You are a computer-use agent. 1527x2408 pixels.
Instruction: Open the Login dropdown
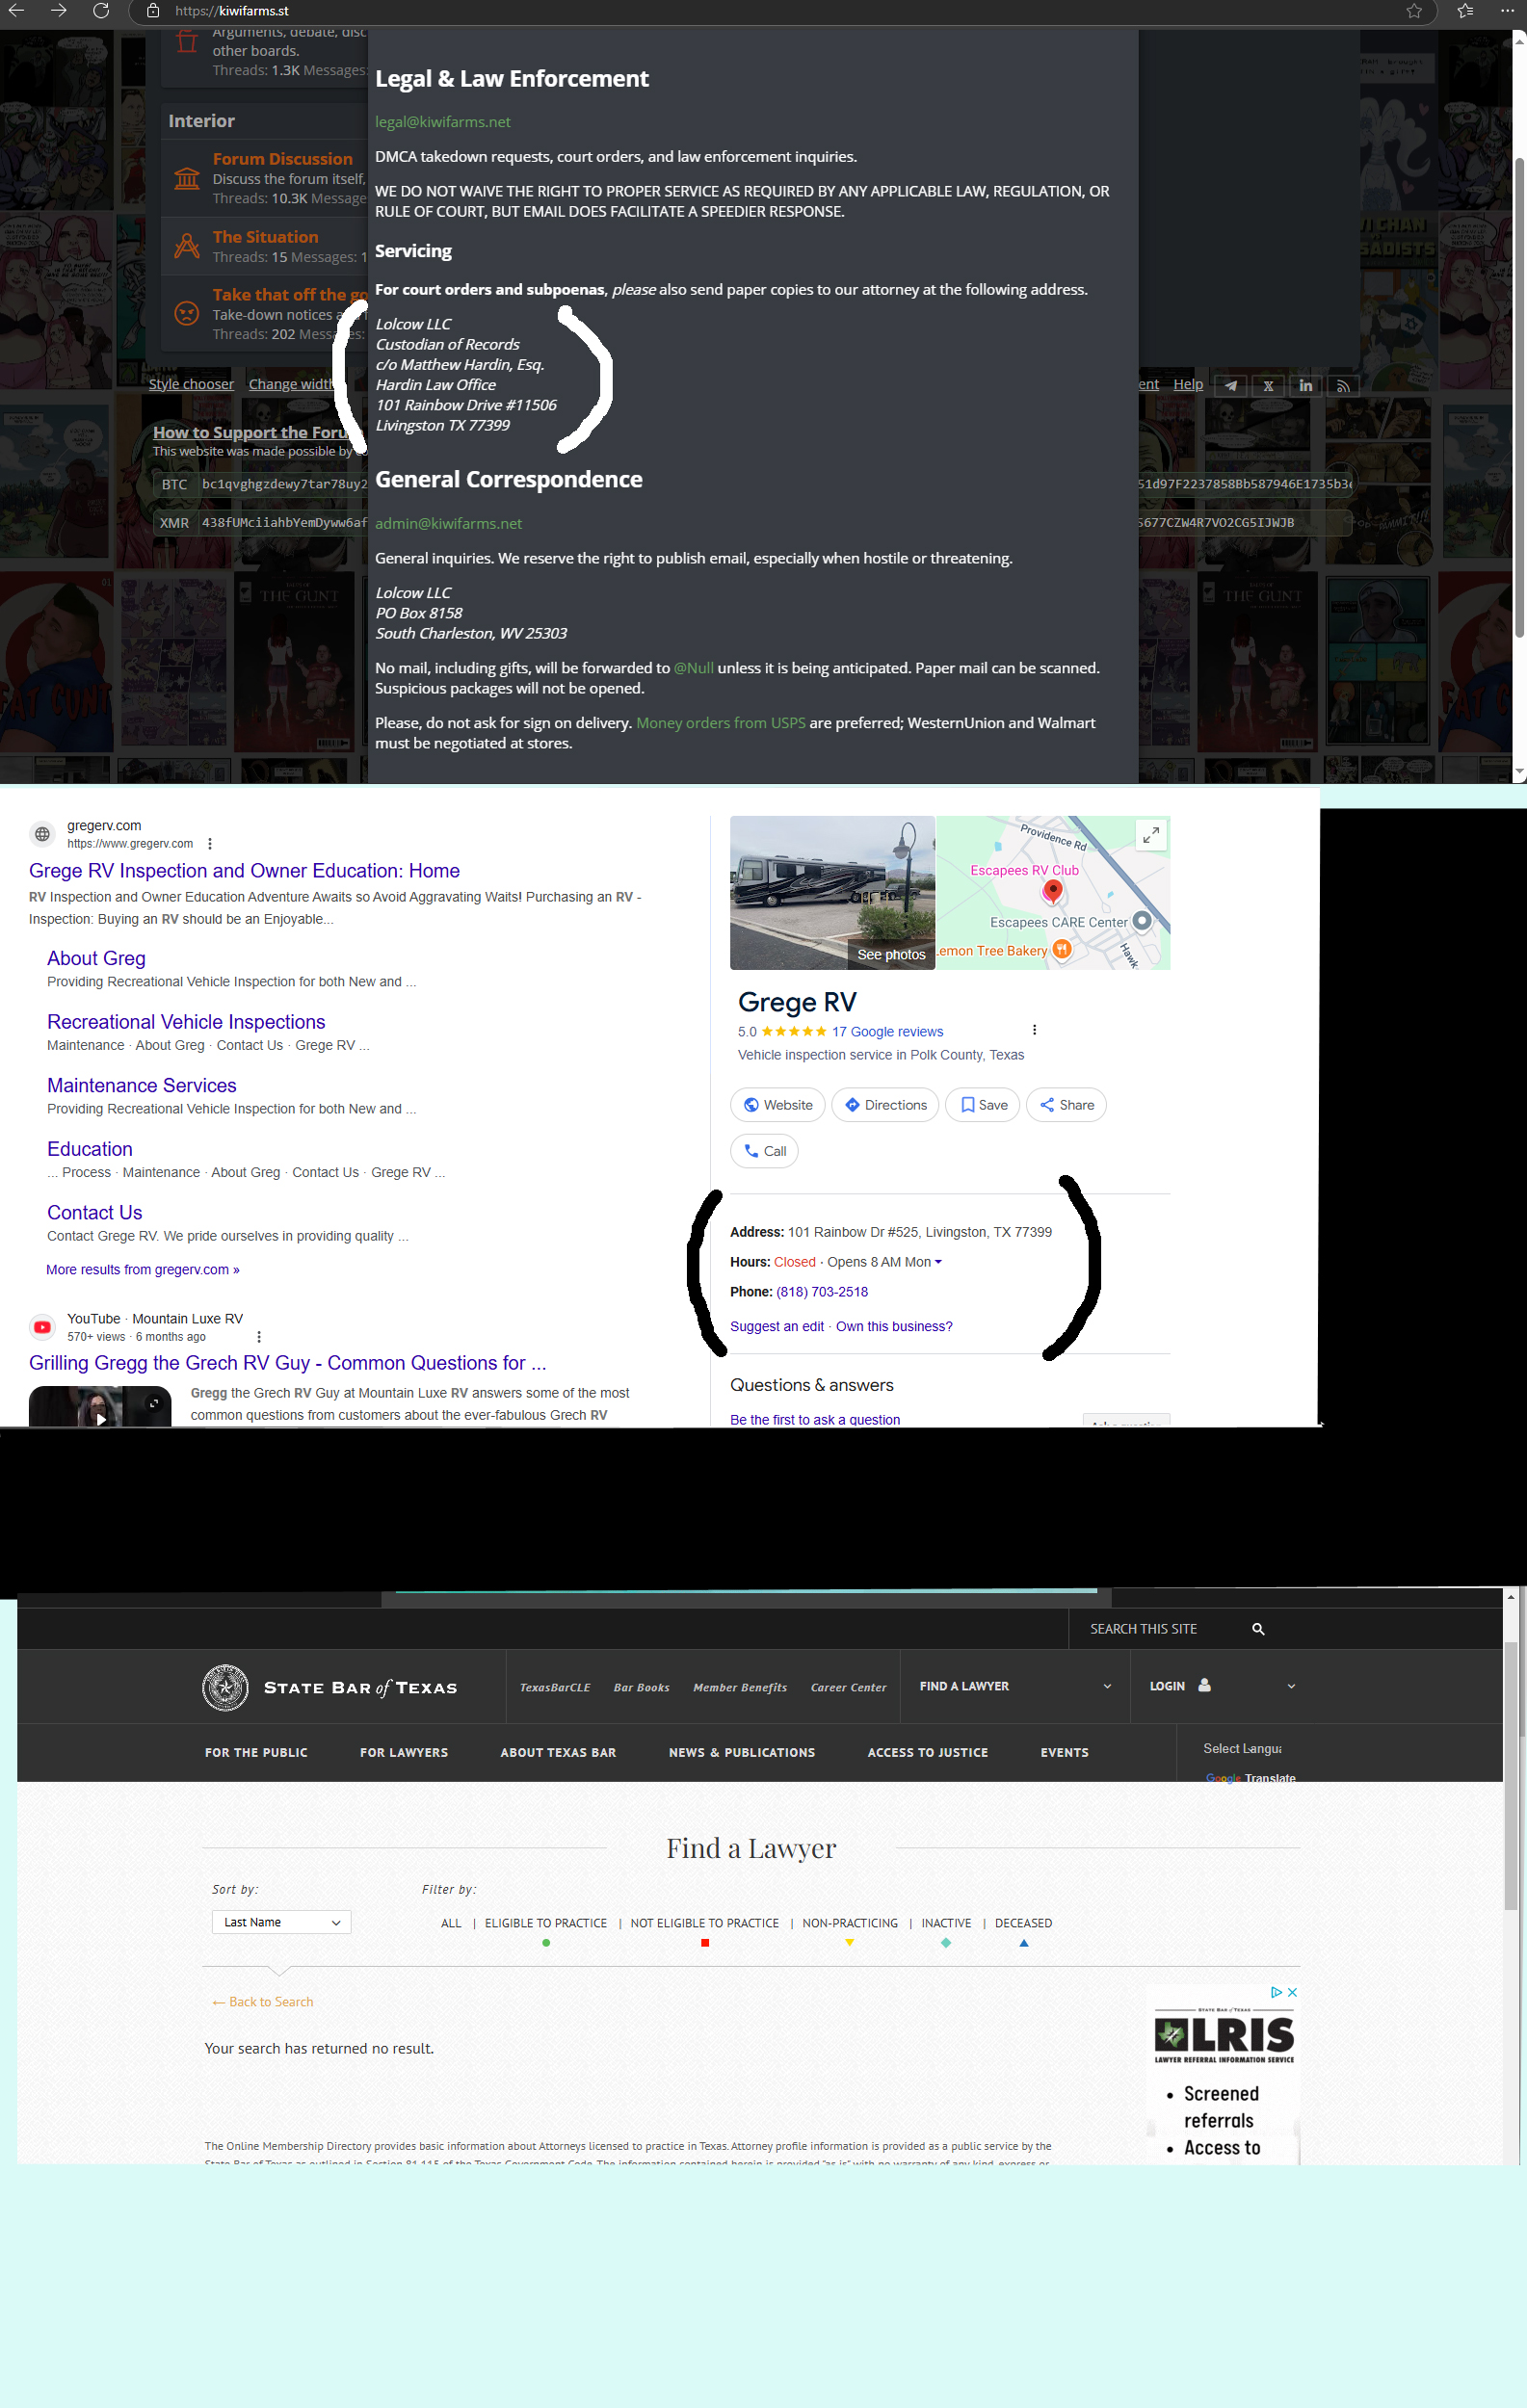click(x=1222, y=1686)
